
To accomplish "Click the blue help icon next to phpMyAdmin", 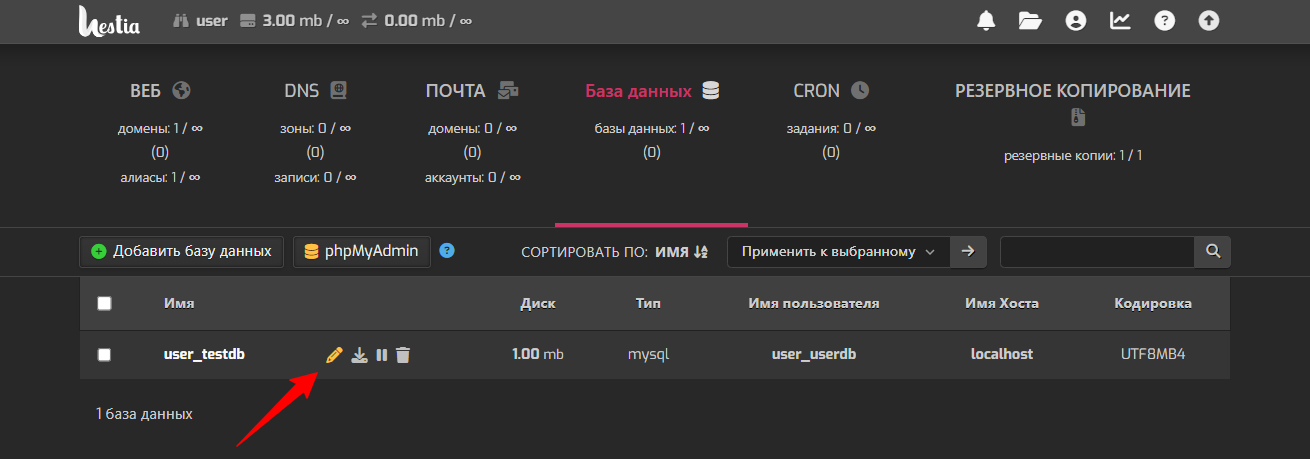I will (x=447, y=251).
